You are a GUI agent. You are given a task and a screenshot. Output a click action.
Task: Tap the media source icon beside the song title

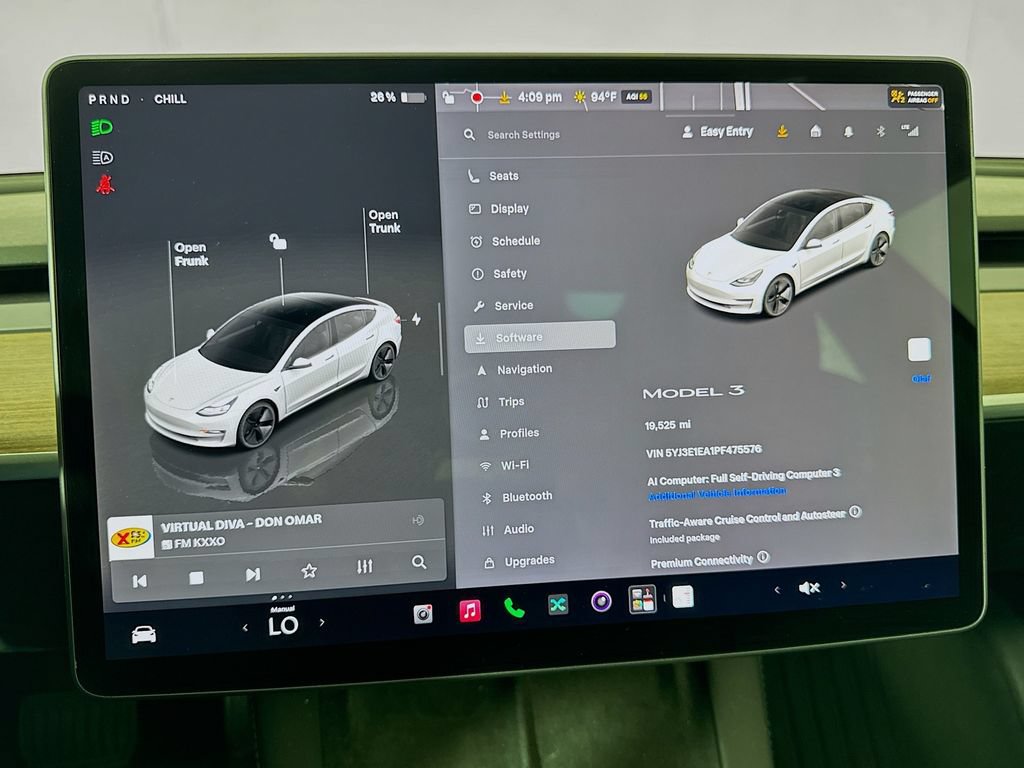pyautogui.click(x=418, y=520)
